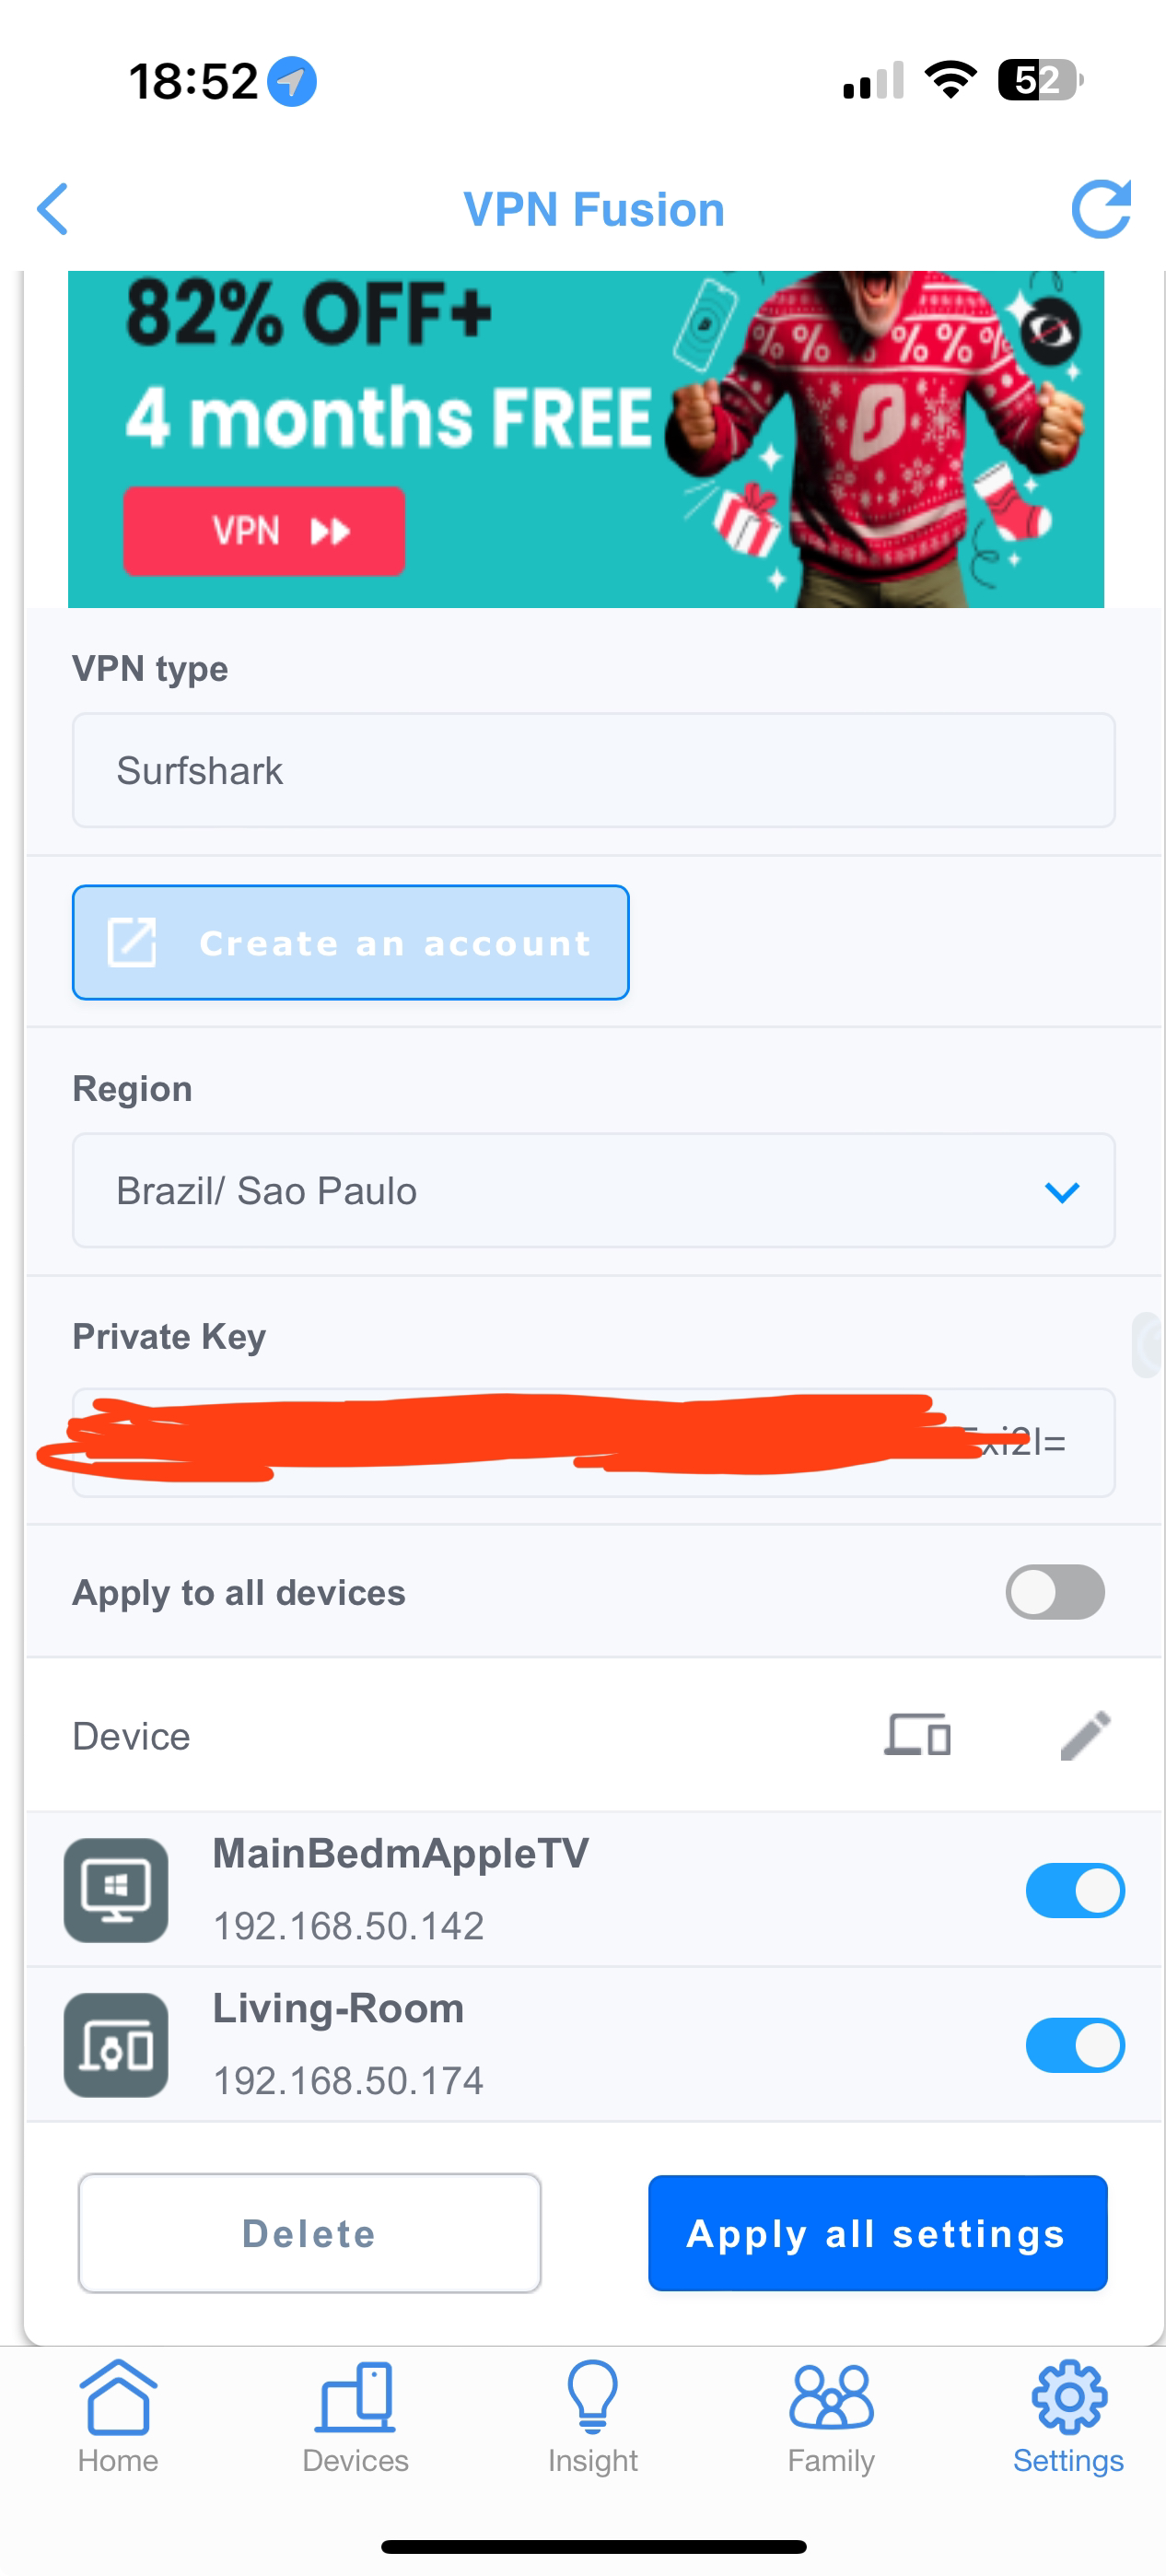Refresh the VPN Fusion page
The height and width of the screenshot is (2576, 1166).
point(1100,209)
